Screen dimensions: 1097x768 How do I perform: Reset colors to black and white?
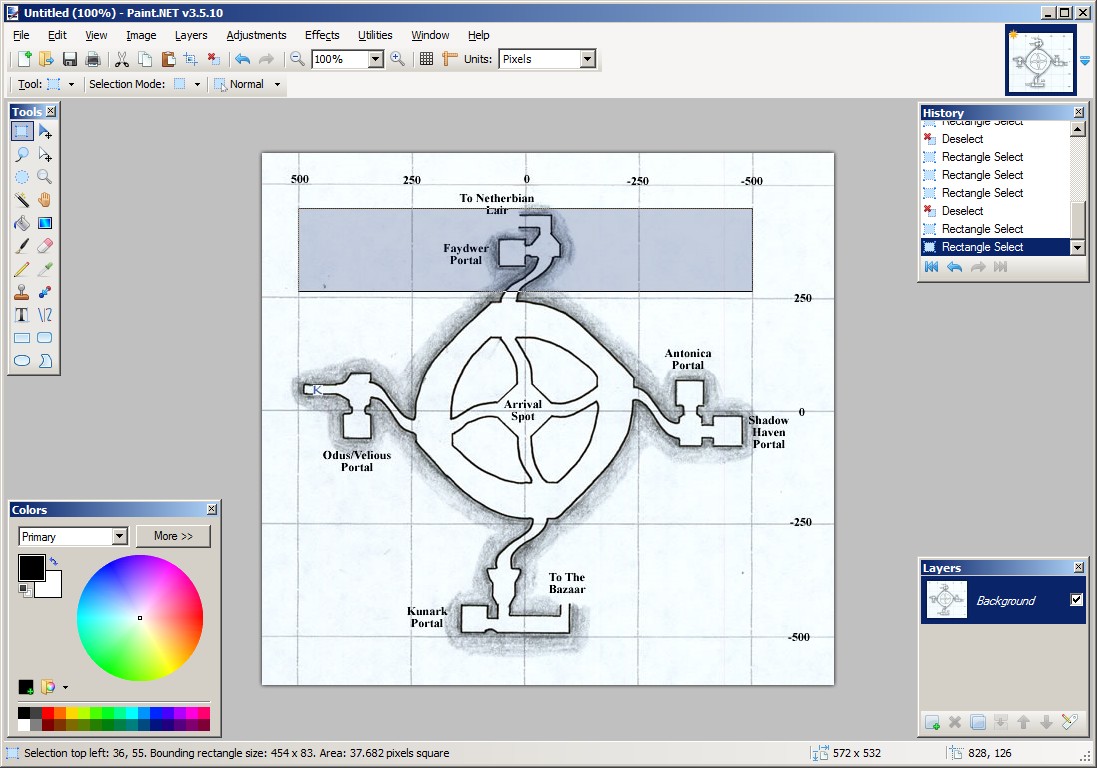[x=24, y=591]
